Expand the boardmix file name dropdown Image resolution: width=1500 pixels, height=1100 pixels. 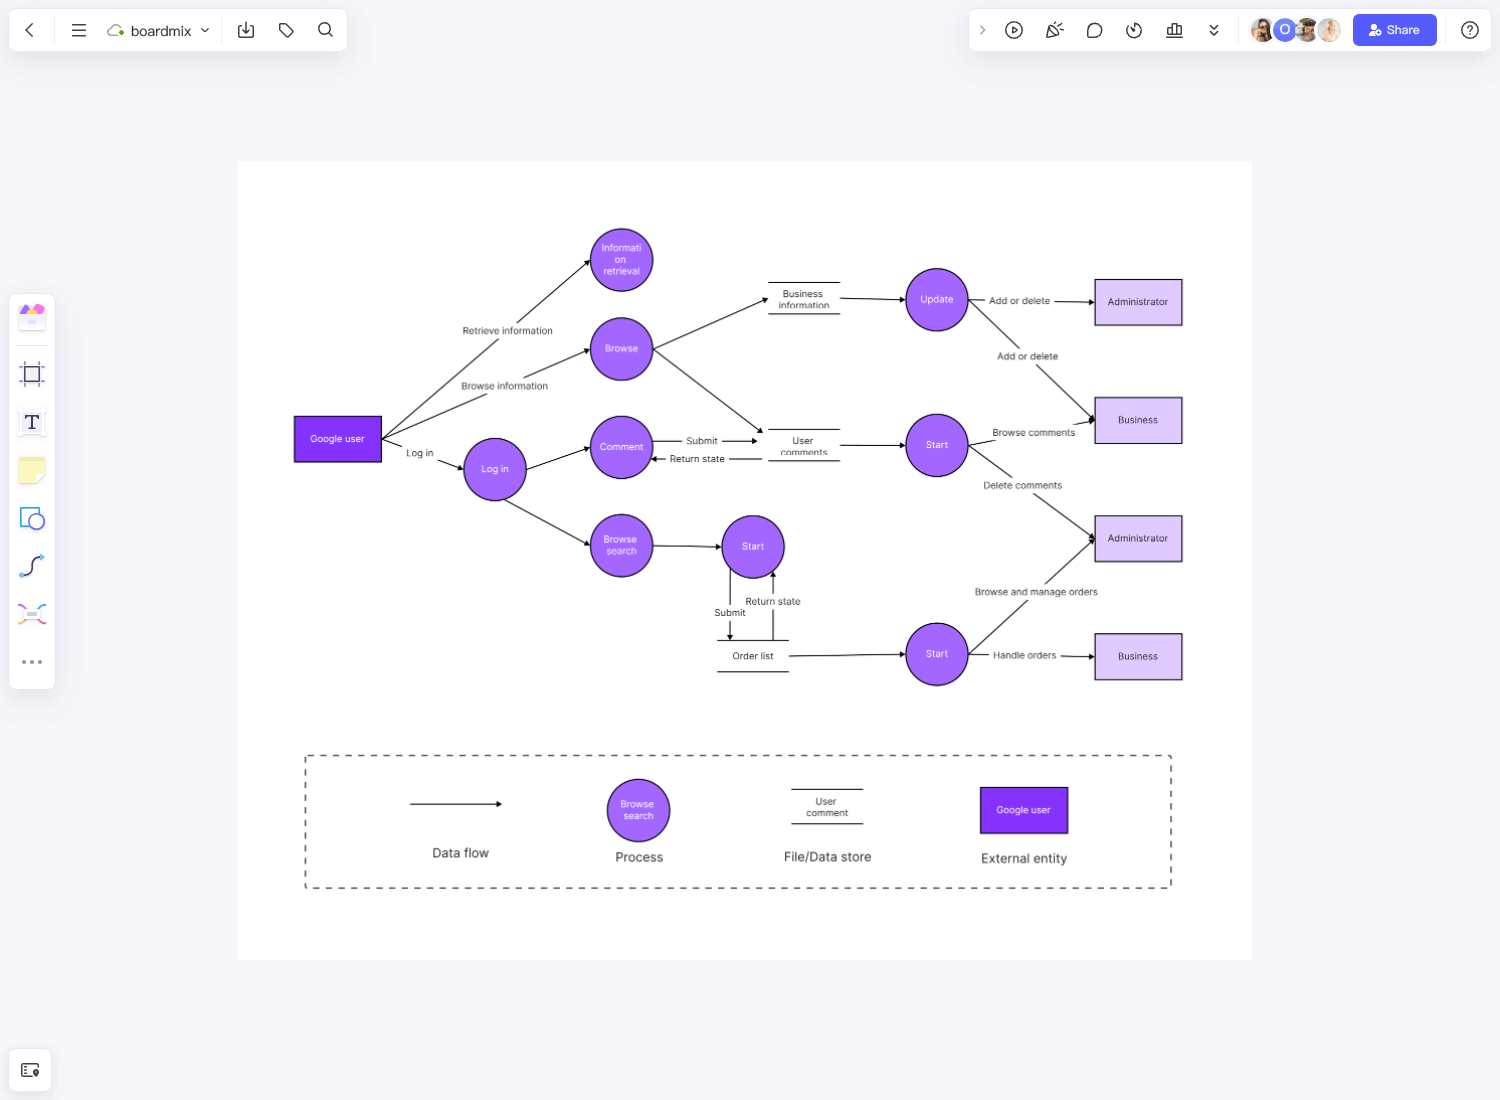[205, 30]
